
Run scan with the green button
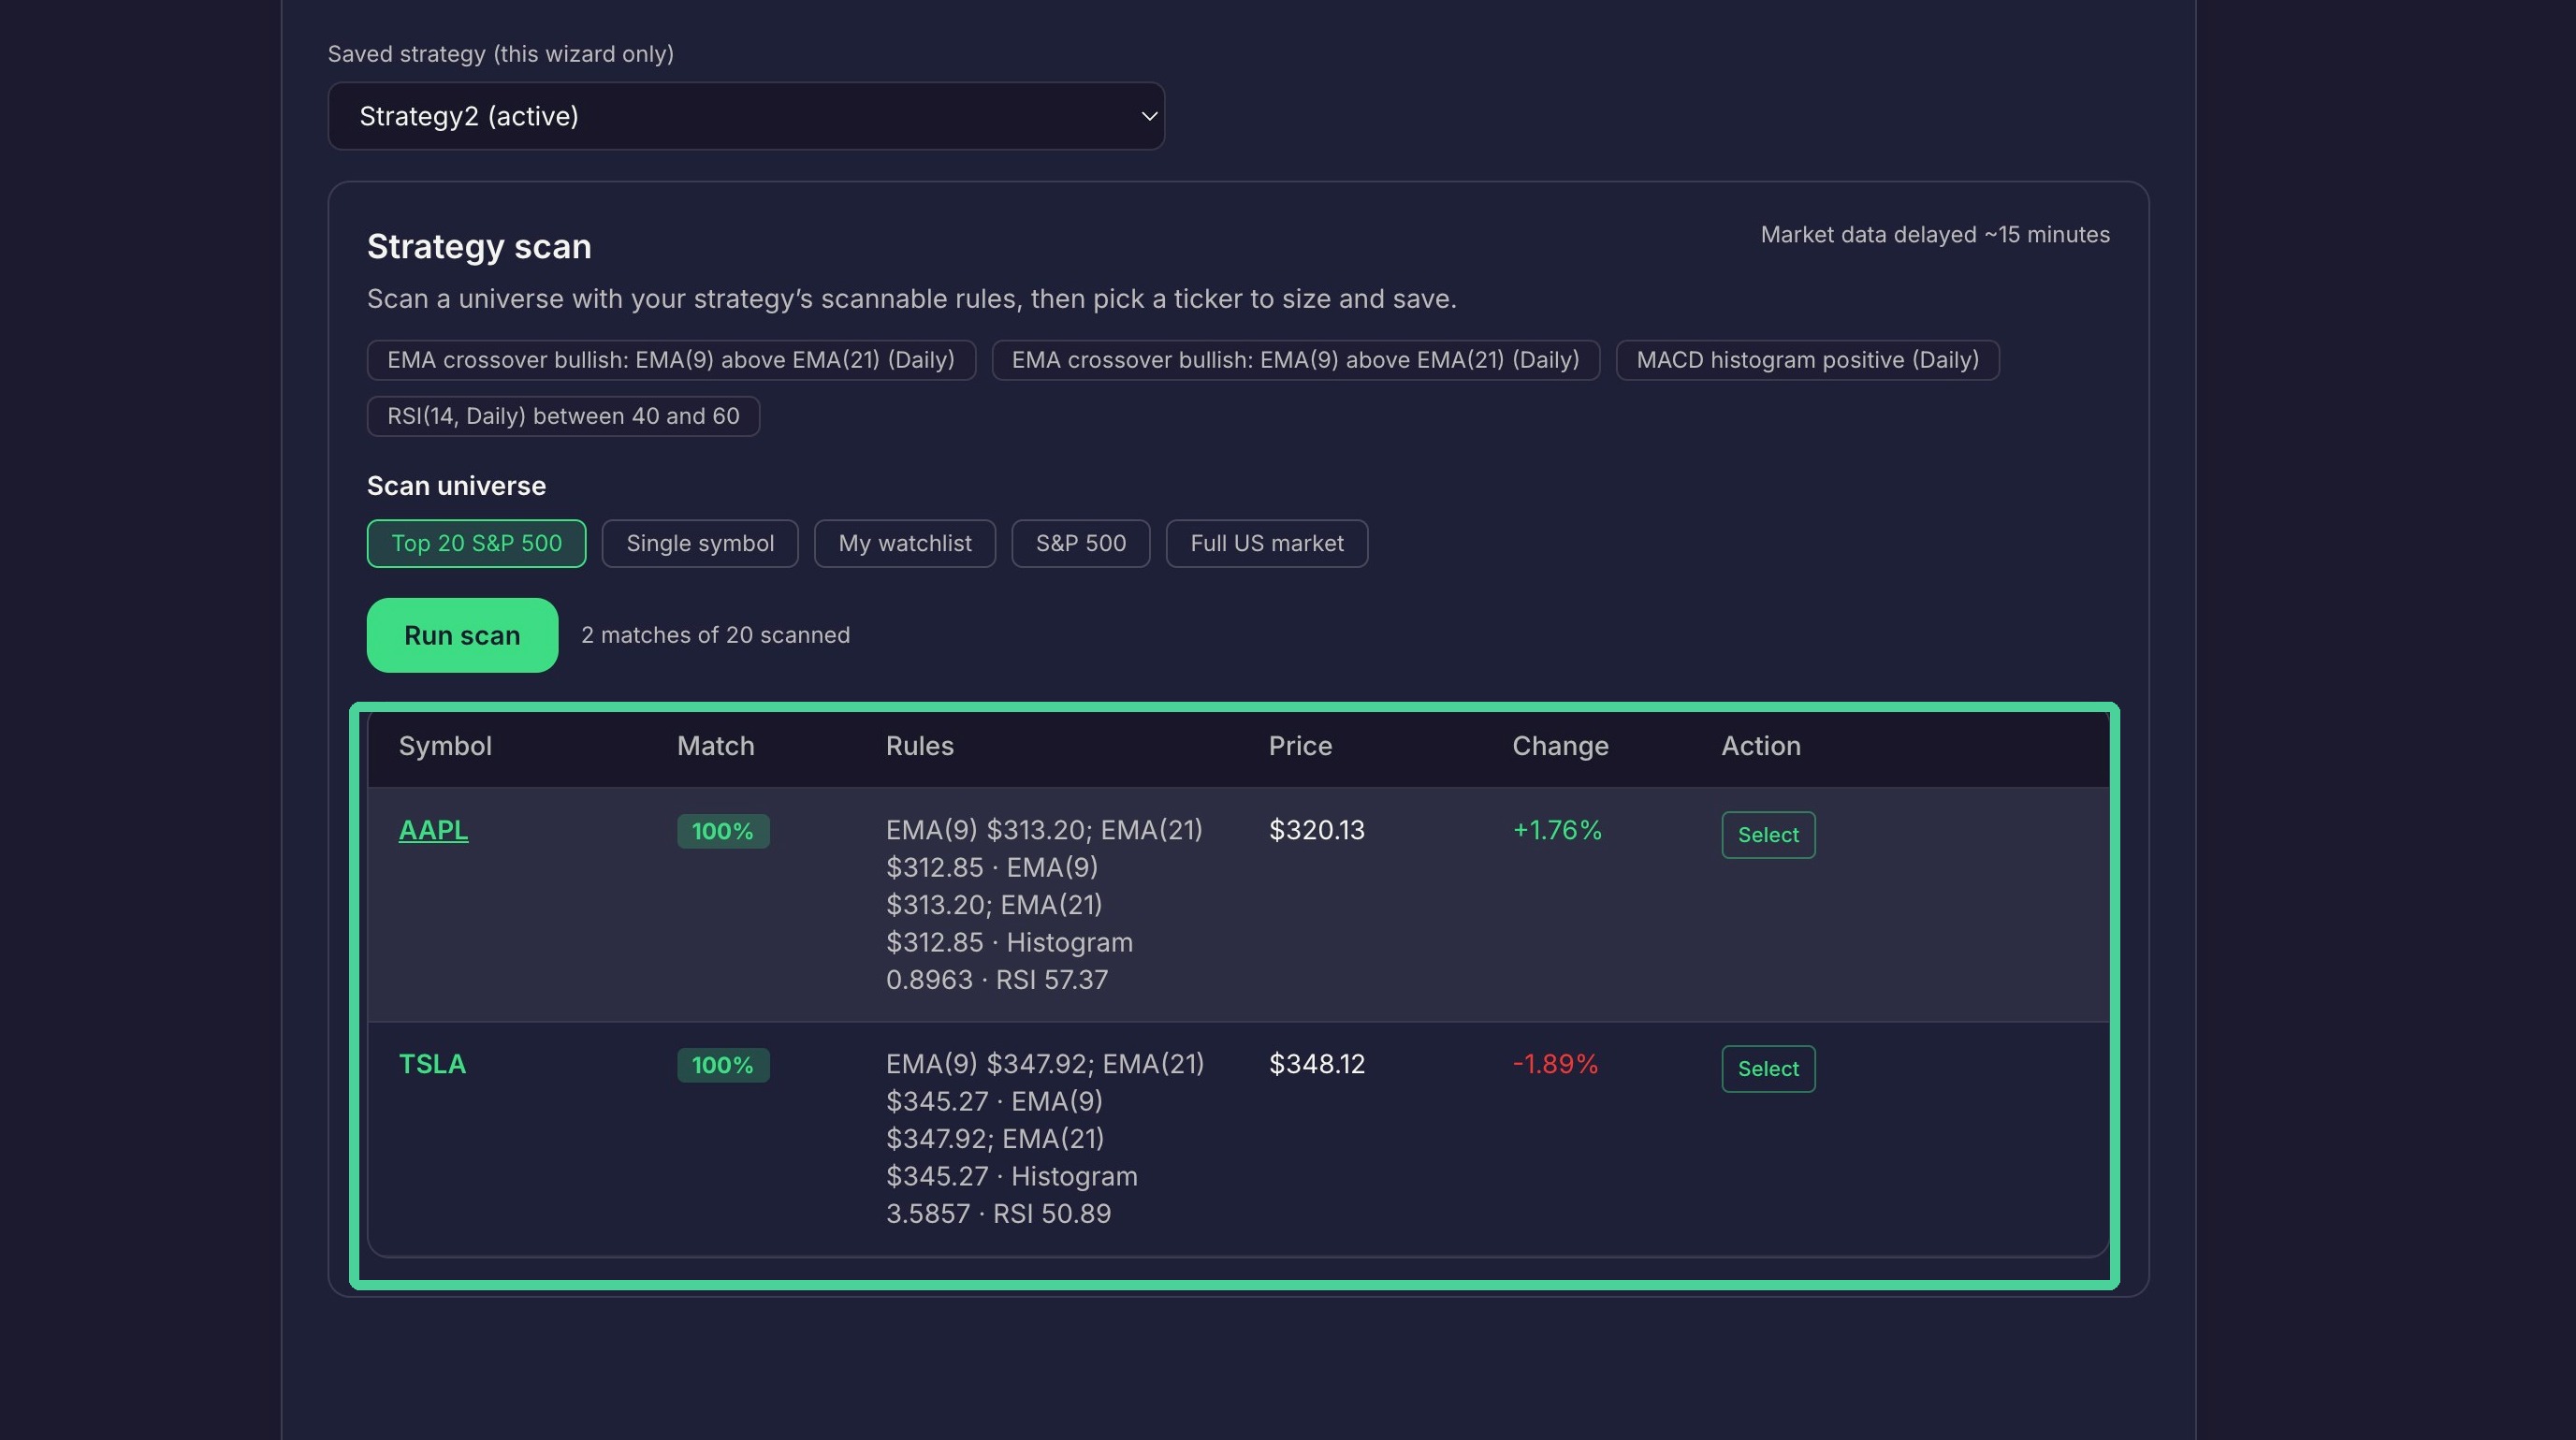coord(462,635)
